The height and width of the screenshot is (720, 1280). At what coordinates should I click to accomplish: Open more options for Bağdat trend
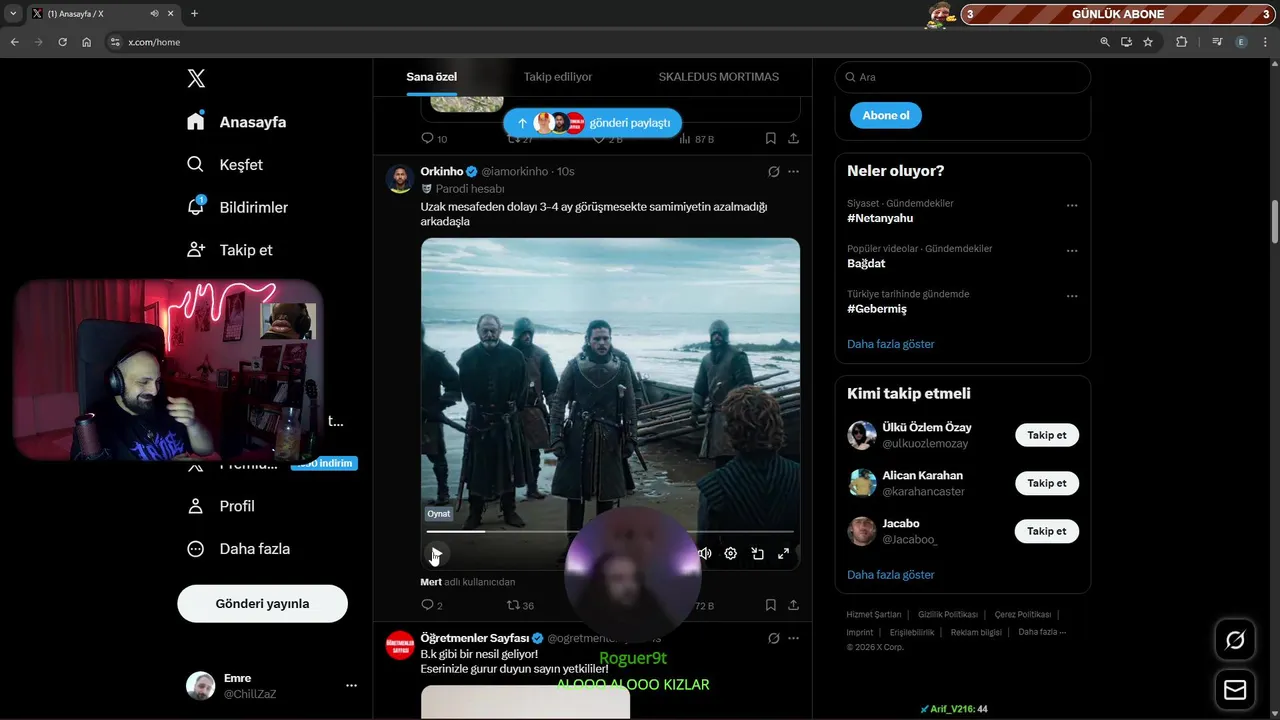(1072, 251)
